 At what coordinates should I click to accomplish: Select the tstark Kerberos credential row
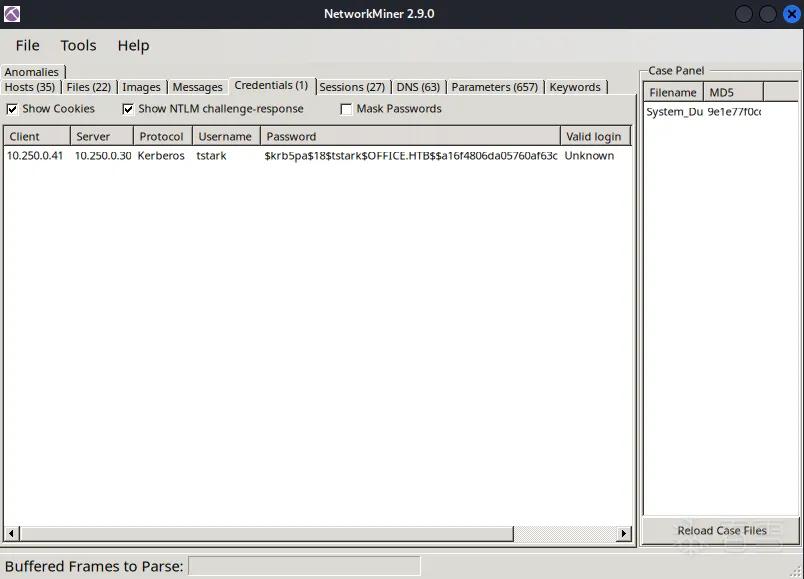(318, 156)
